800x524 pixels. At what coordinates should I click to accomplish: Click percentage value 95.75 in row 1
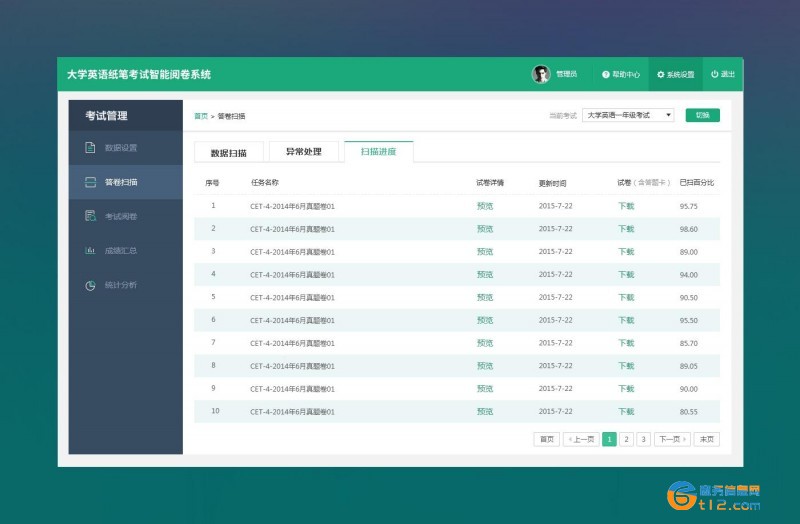[x=688, y=207]
